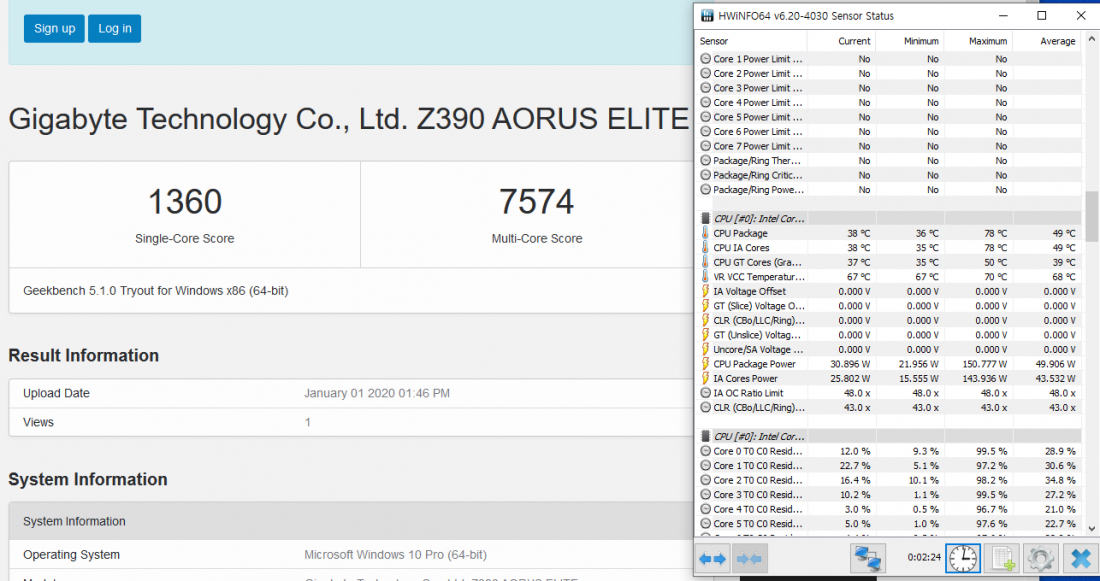1100x581 pixels.
Task: Click HWiNFO logging start document icon
Action: 1002,559
